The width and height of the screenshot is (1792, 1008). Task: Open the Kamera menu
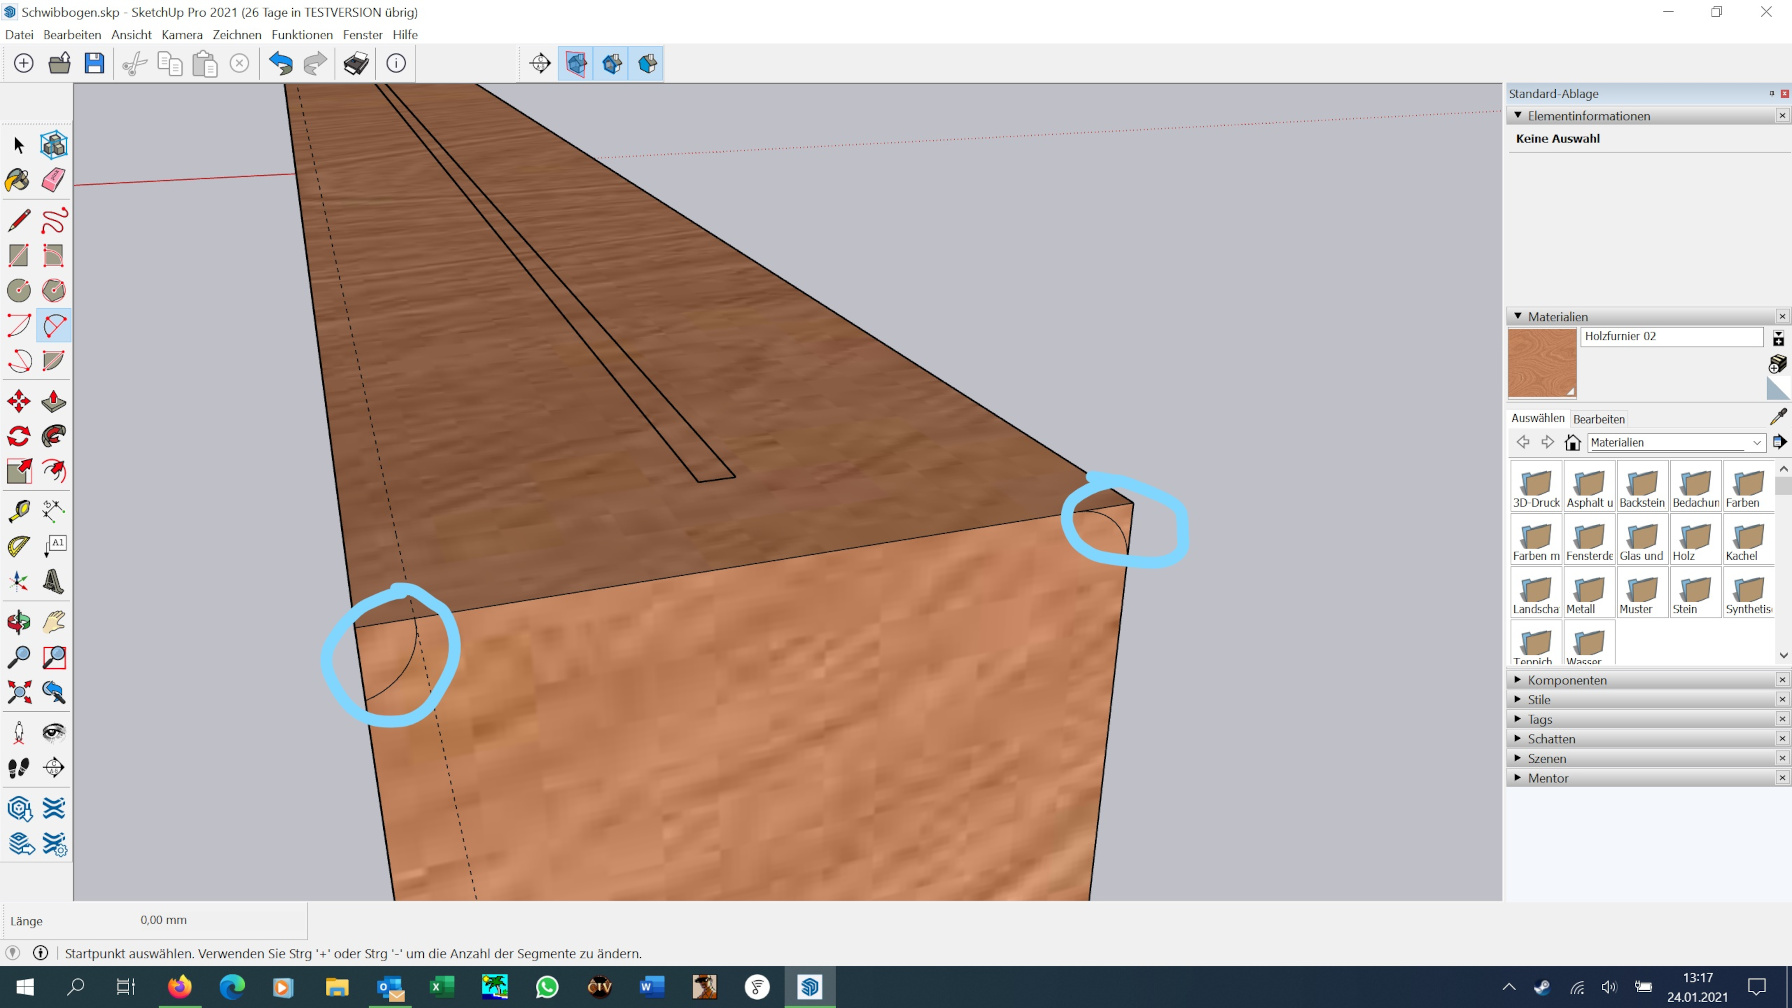click(181, 35)
